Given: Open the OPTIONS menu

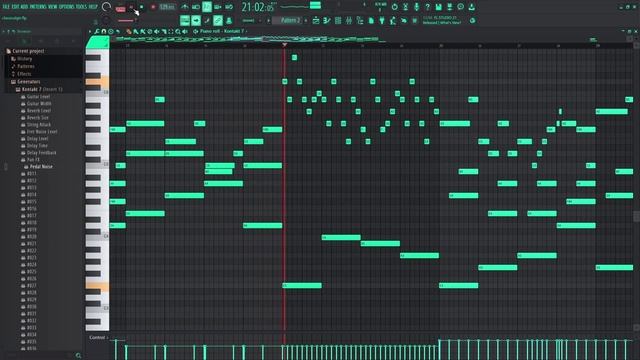Looking at the screenshot, I should 67,7.
